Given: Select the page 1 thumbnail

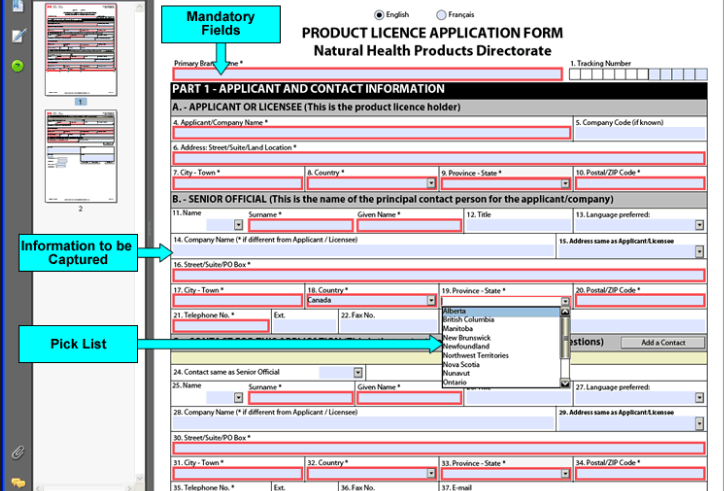Looking at the screenshot, I should coord(81,49).
